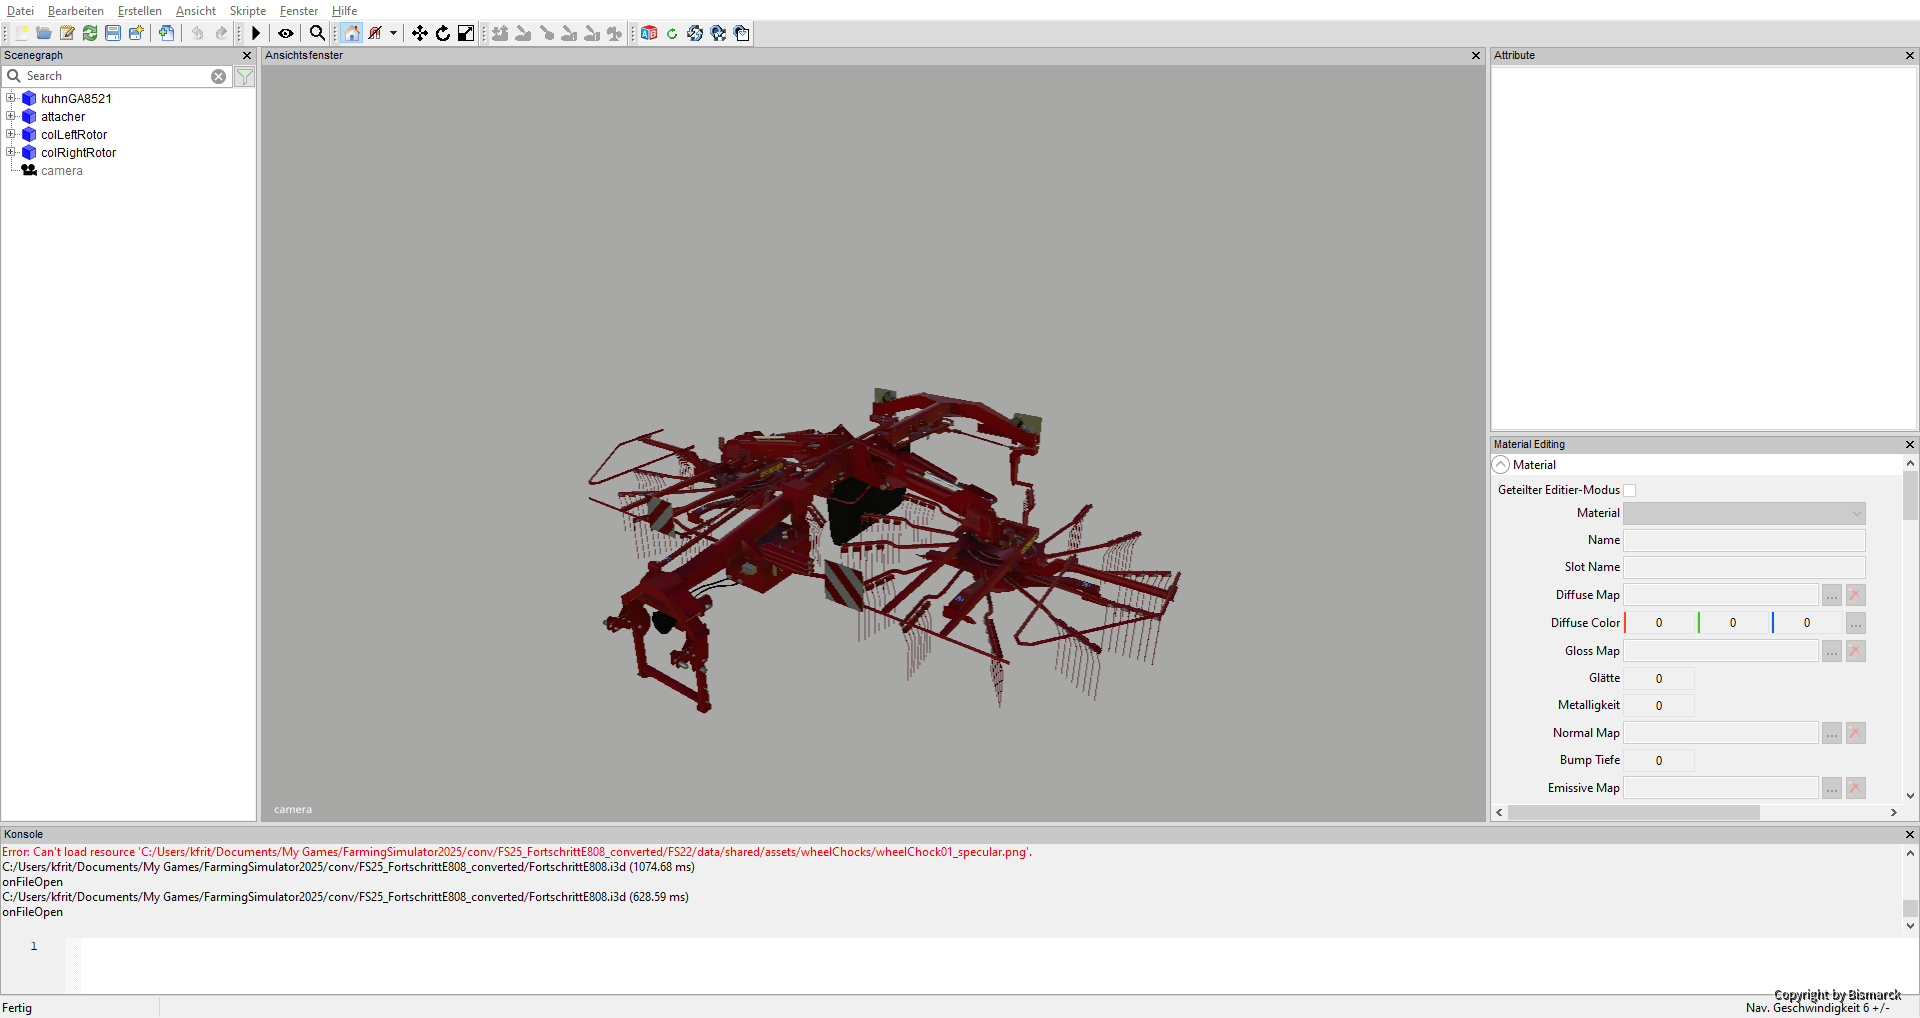Screen dimensions: 1920x1018
Task: Open the Bearbeiten menu
Action: (x=76, y=11)
